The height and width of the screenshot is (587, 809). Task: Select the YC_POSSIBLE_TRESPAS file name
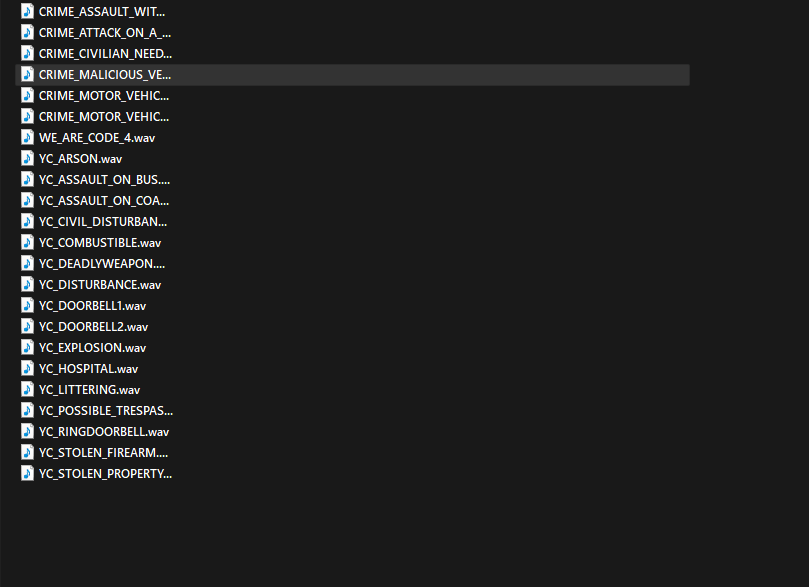pos(105,410)
